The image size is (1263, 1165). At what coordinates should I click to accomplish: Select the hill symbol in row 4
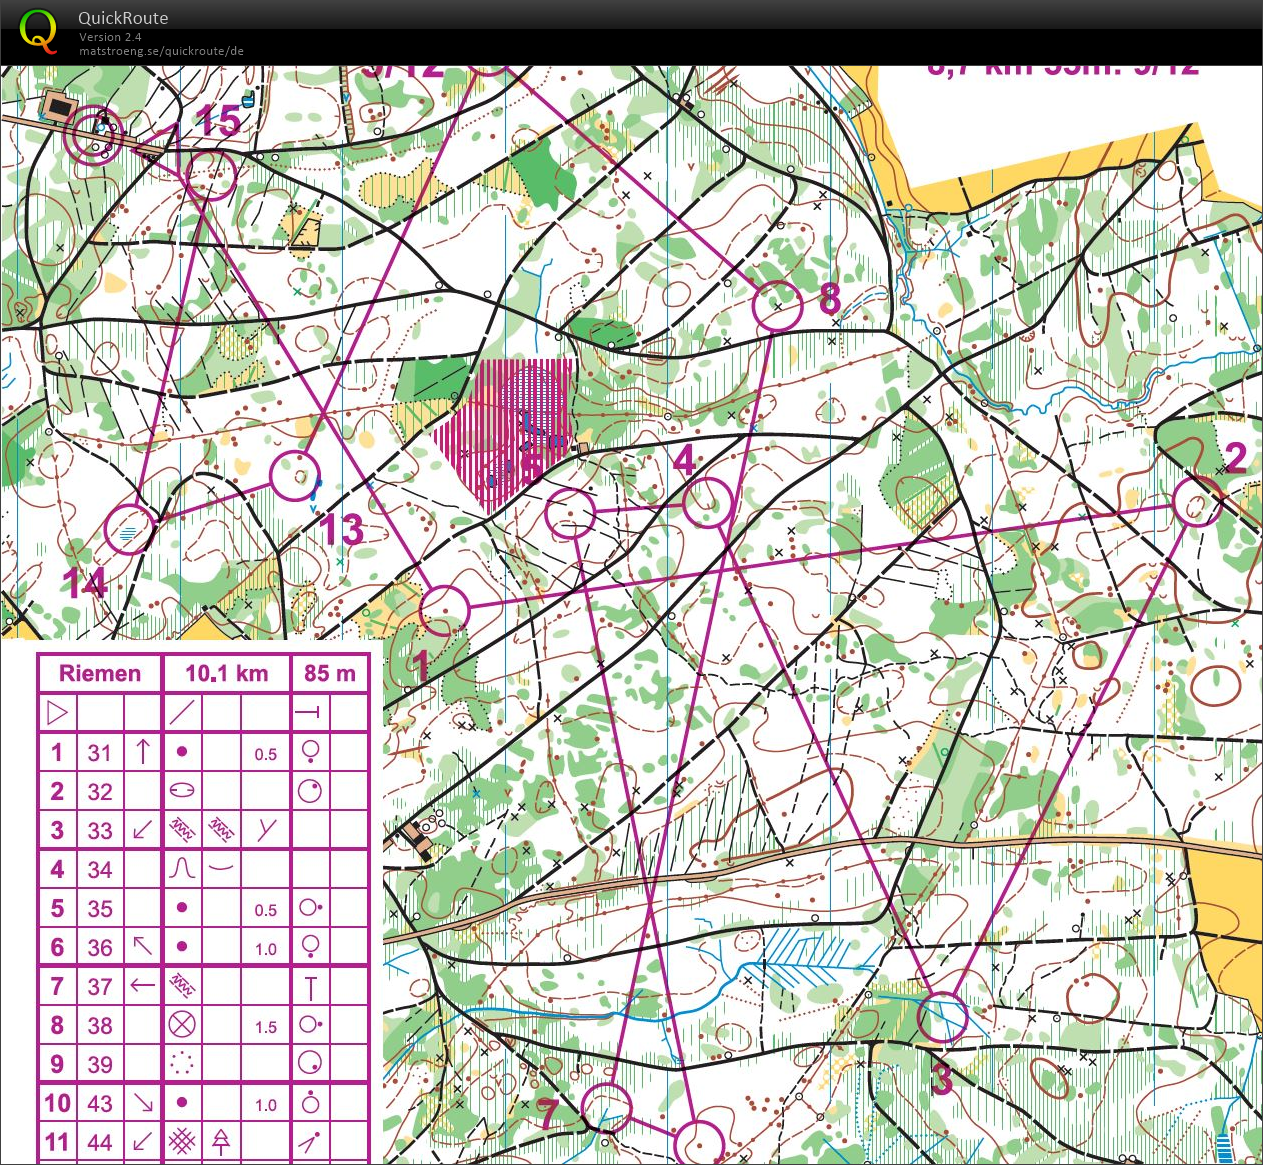click(x=182, y=868)
